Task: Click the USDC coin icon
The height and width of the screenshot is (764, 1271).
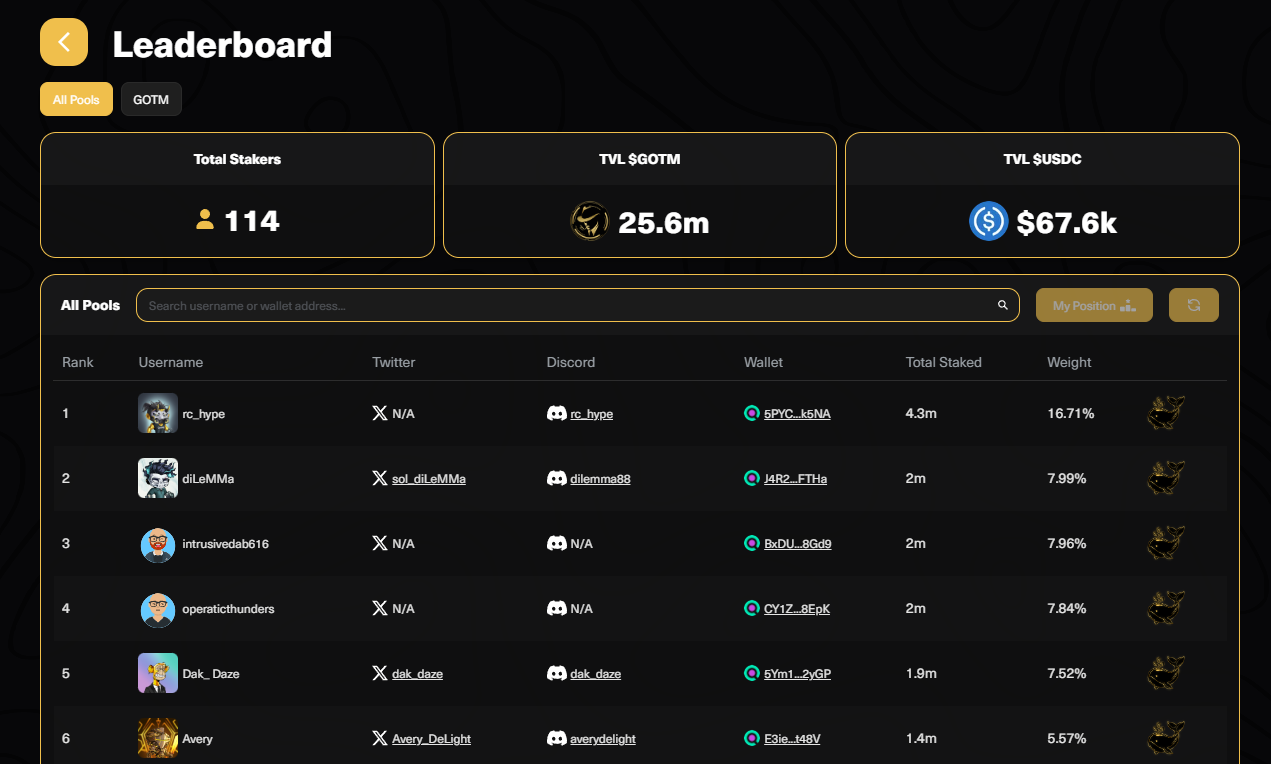Action: 988,221
